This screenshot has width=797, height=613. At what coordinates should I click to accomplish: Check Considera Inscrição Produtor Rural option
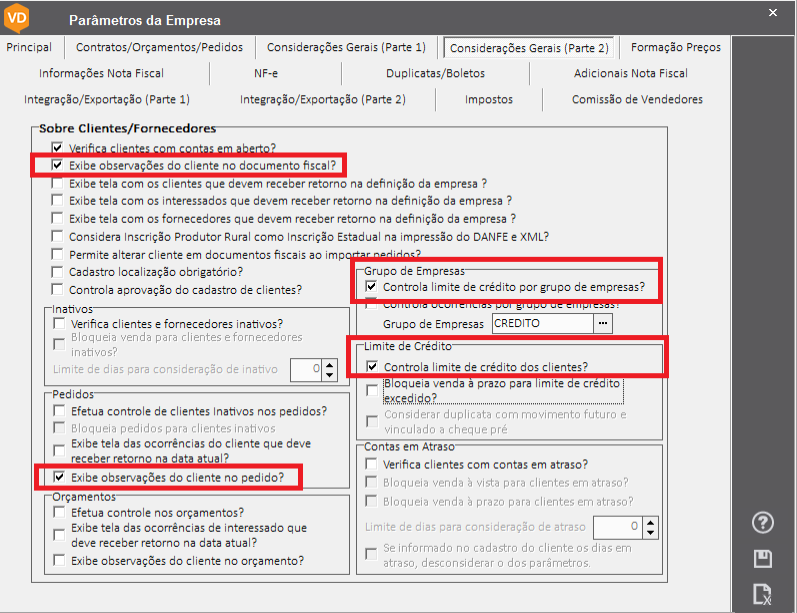tap(57, 236)
